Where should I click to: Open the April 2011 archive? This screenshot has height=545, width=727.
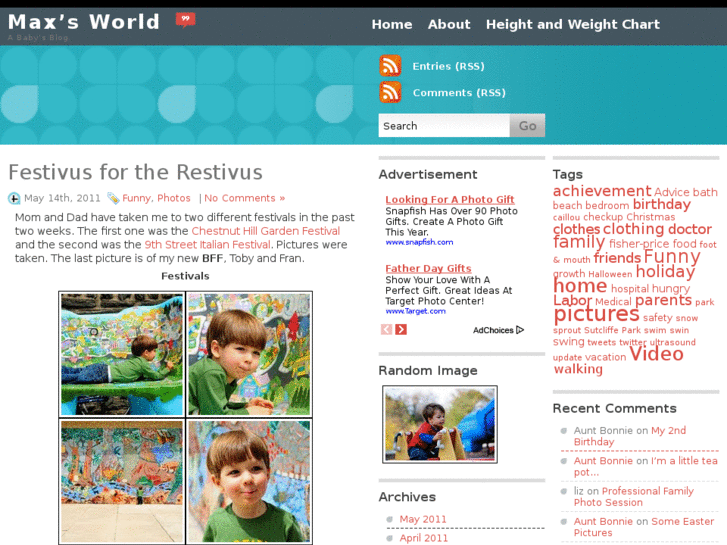pos(423,538)
